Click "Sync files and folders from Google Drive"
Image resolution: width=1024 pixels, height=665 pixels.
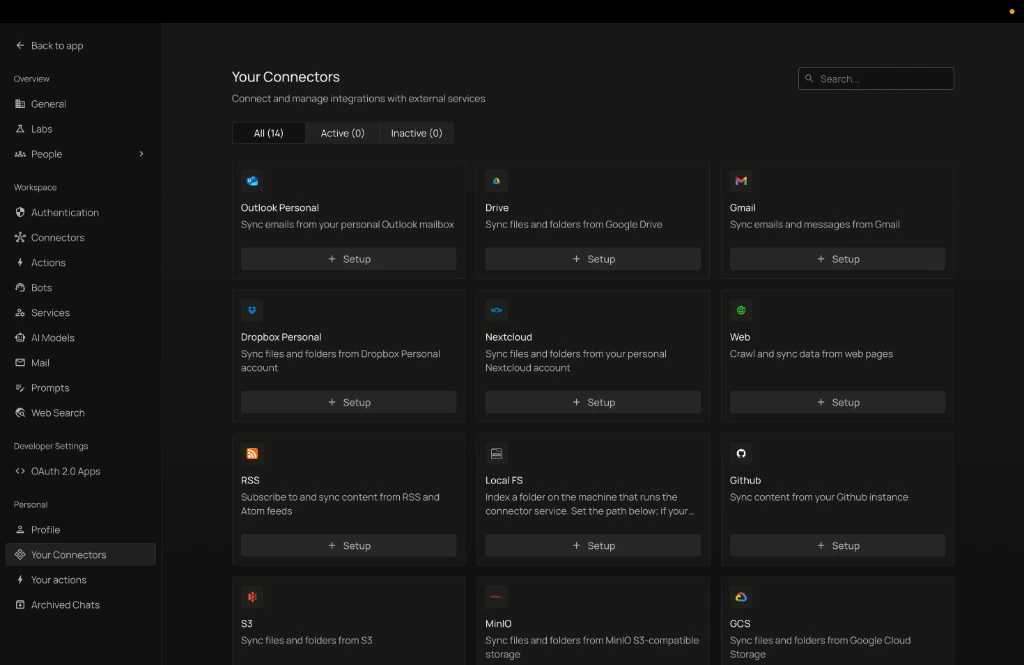click(x=573, y=224)
